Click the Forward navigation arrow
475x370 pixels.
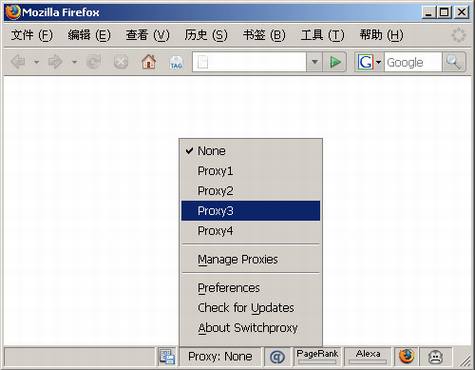point(55,62)
